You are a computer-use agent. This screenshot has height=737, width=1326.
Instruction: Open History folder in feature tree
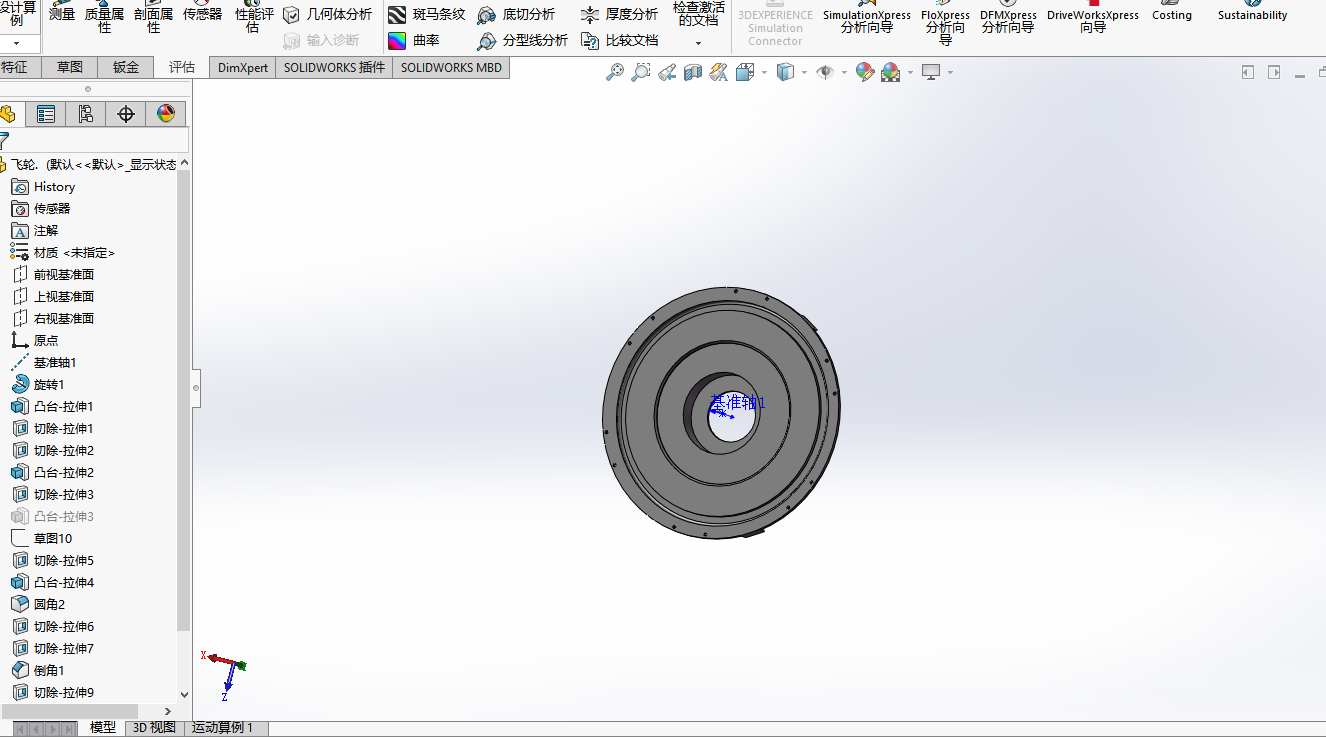point(43,187)
